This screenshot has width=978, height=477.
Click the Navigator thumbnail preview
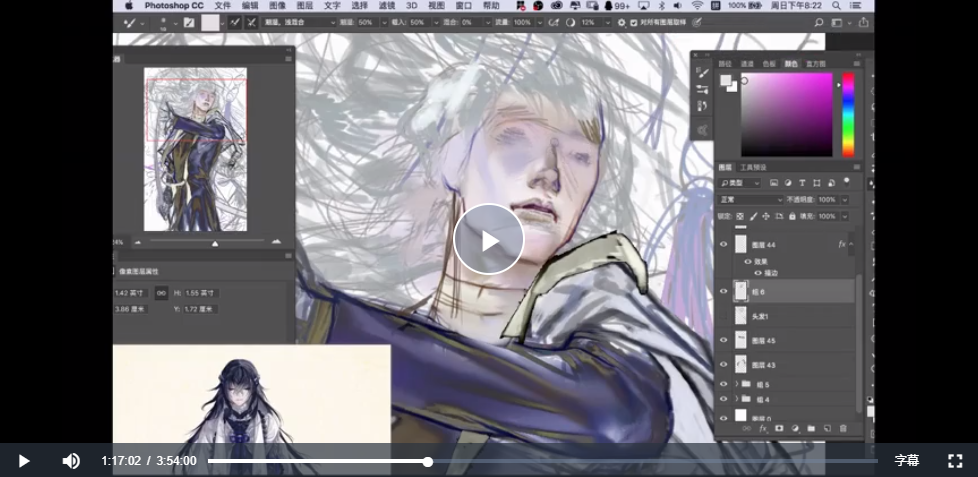tap(195, 150)
